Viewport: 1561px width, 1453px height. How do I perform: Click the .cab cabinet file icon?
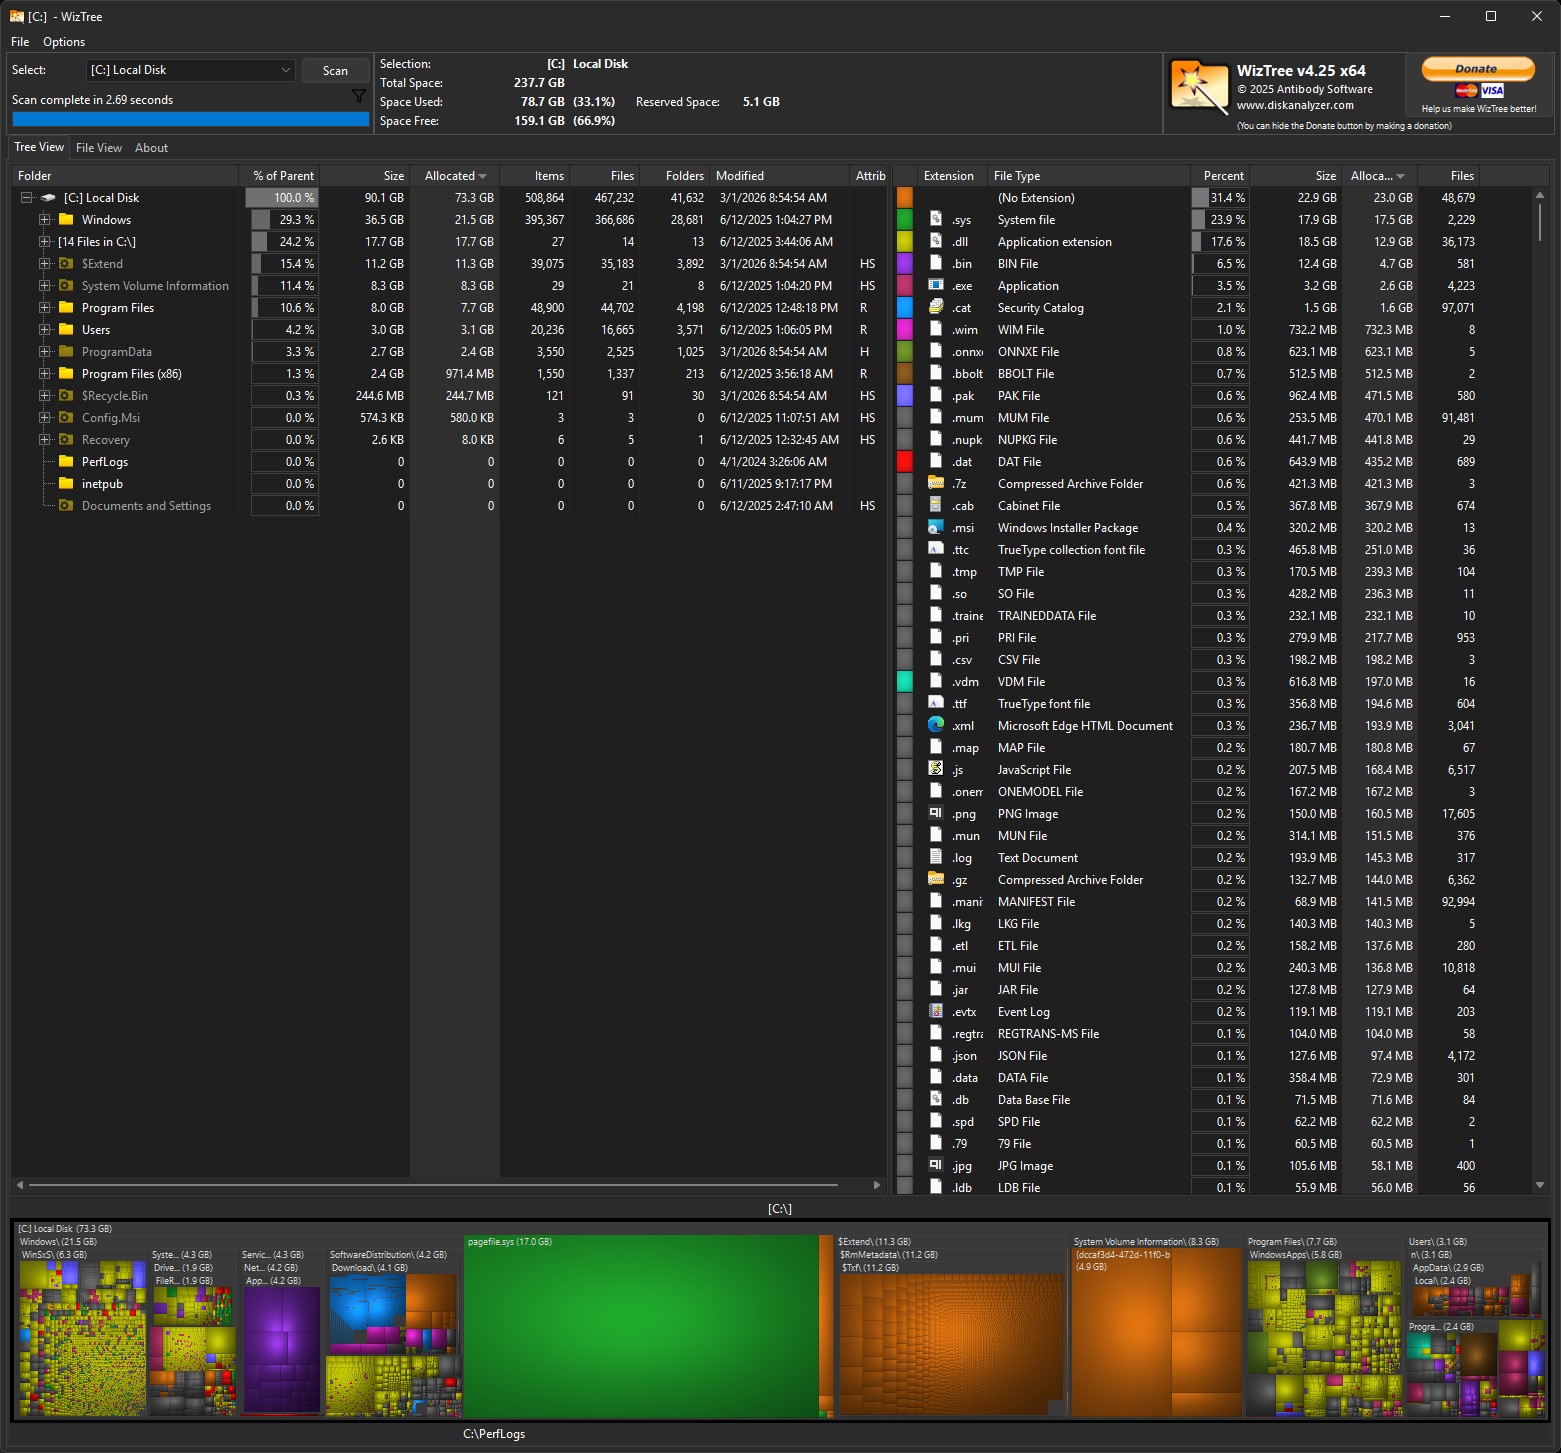936,505
